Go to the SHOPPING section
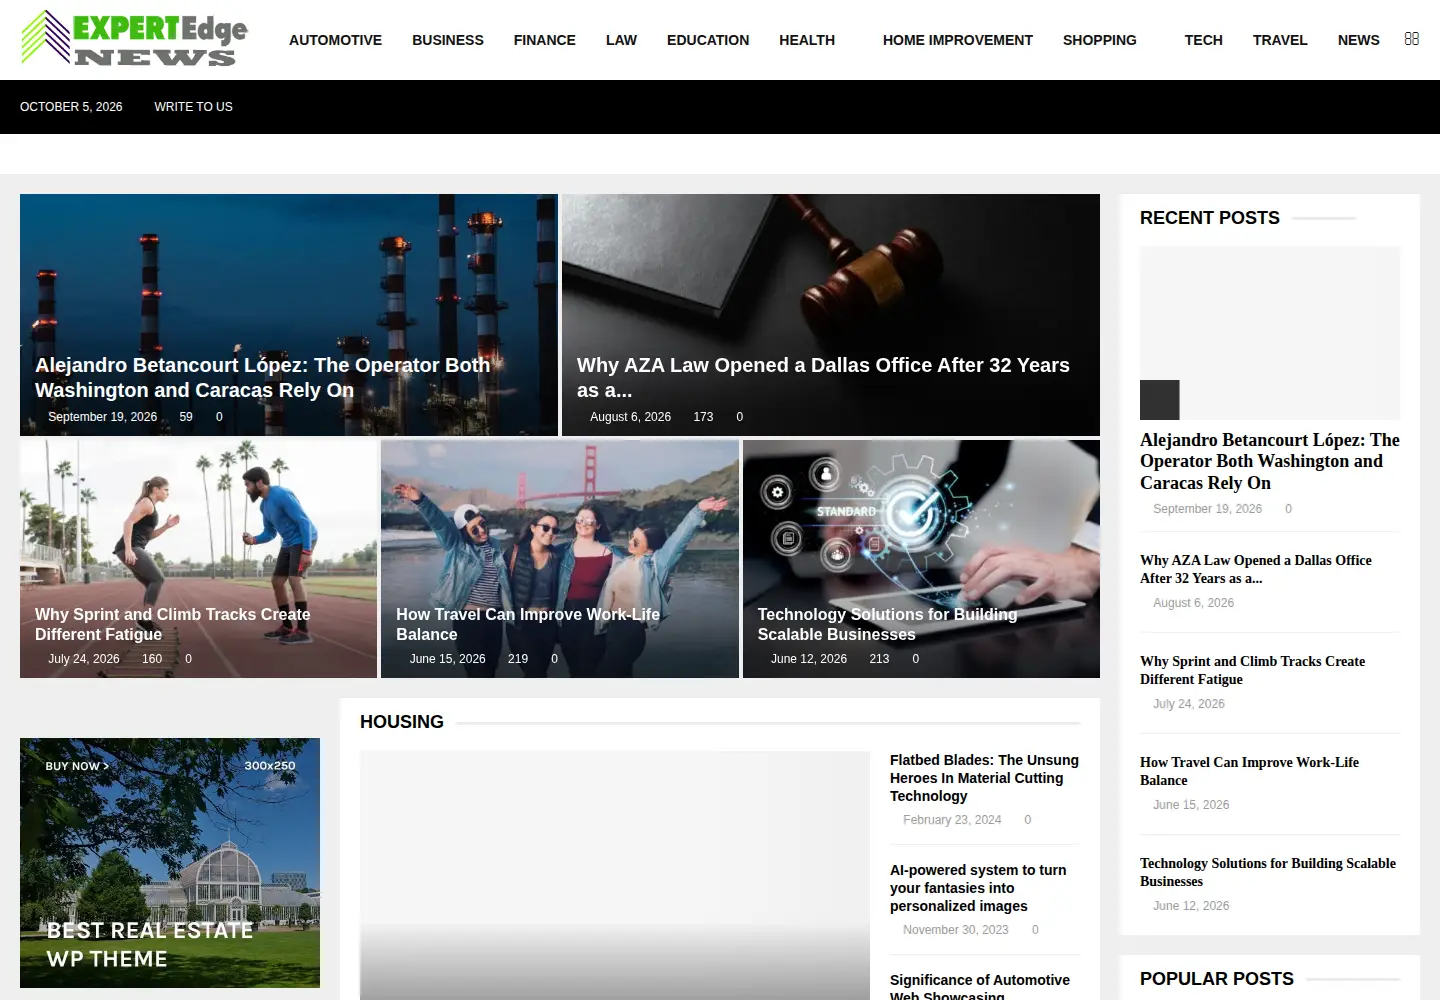This screenshot has height=1000, width=1440. tap(1100, 40)
